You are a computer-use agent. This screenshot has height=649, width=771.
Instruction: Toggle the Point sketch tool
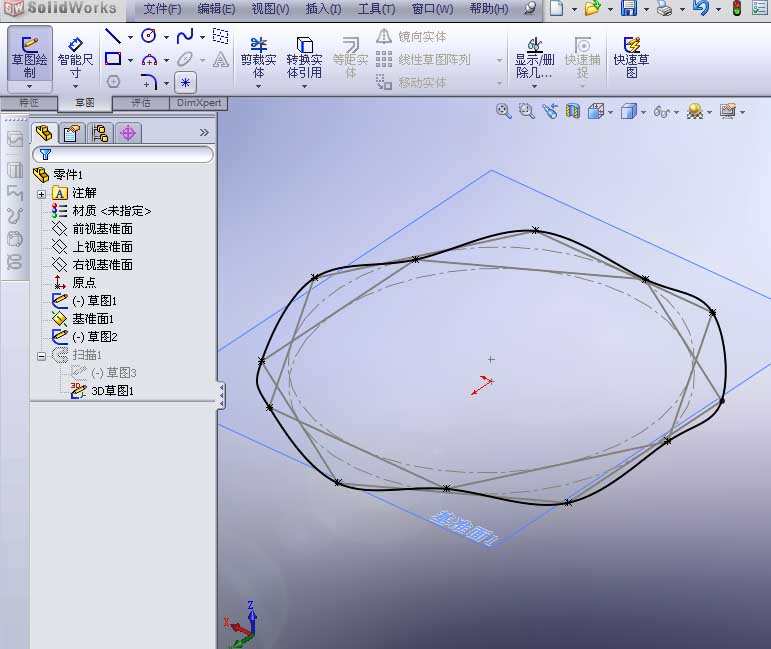(x=185, y=83)
